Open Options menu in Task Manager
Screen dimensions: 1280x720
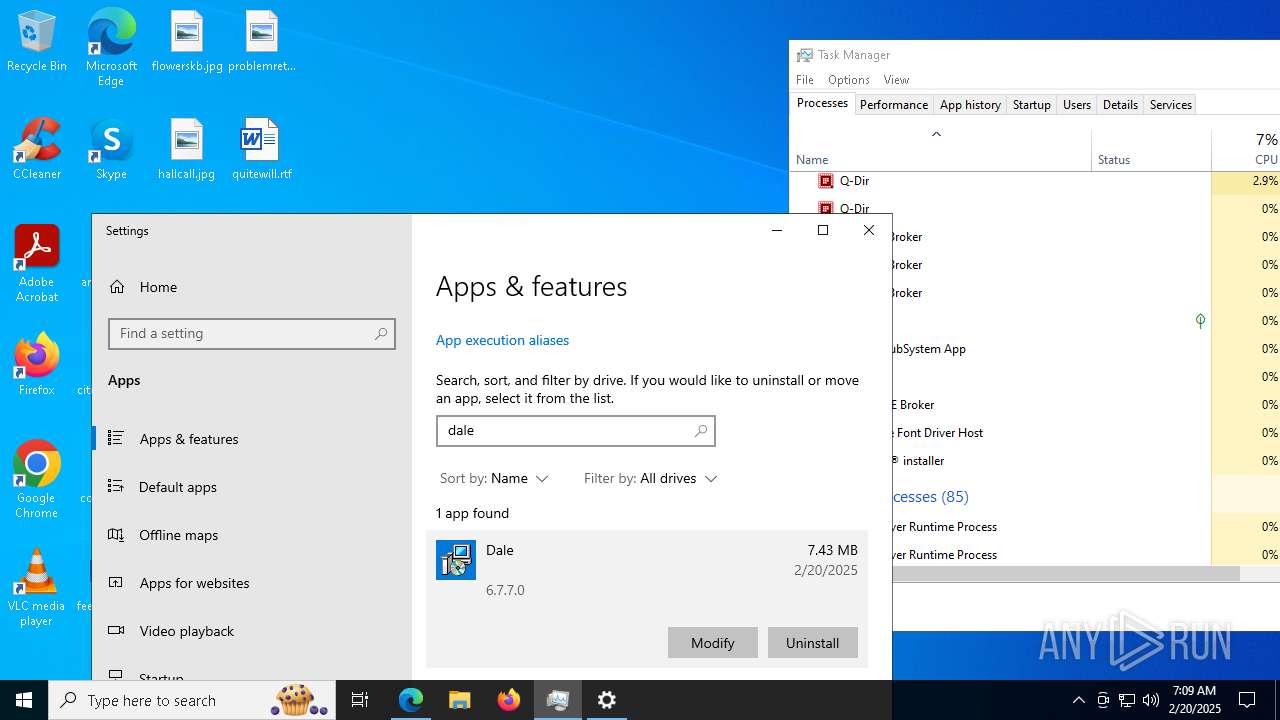(x=849, y=80)
